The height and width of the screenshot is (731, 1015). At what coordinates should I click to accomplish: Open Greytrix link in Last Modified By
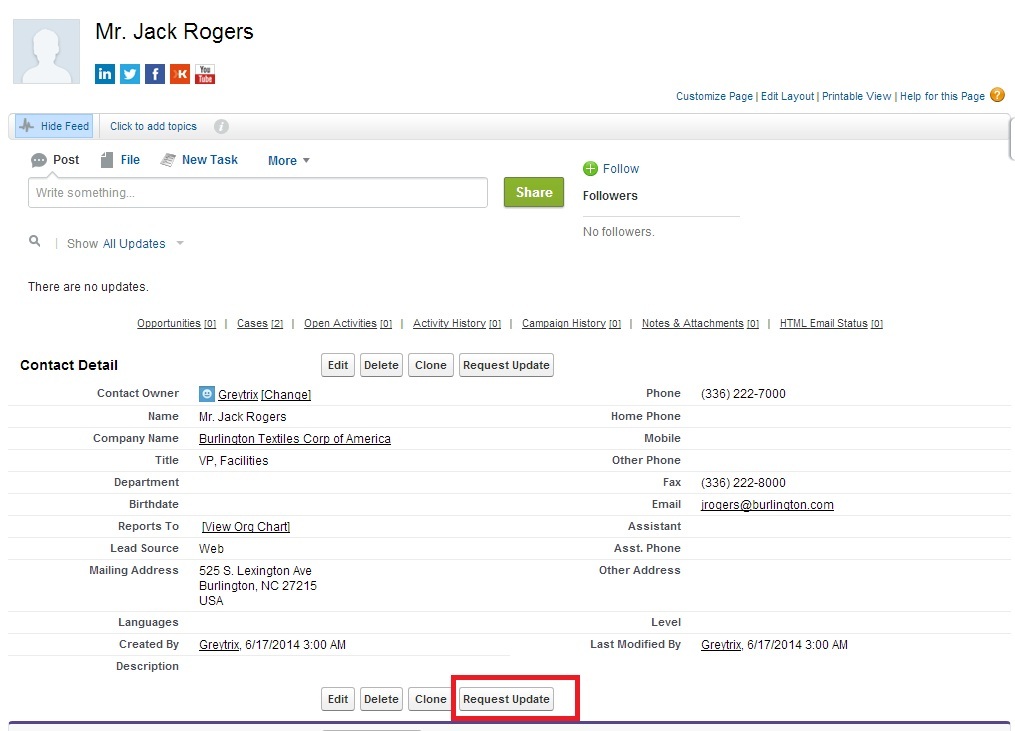click(721, 644)
